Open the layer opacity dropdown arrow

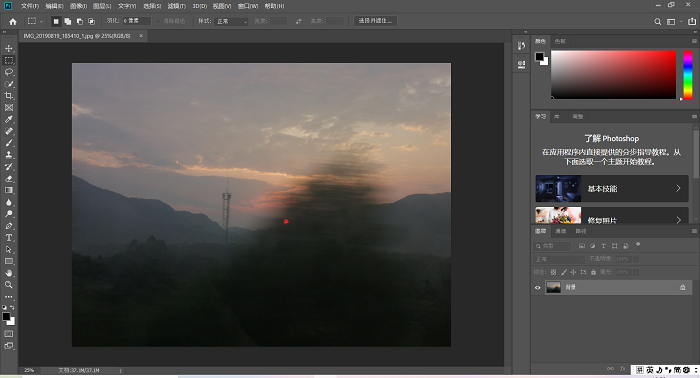pos(636,259)
